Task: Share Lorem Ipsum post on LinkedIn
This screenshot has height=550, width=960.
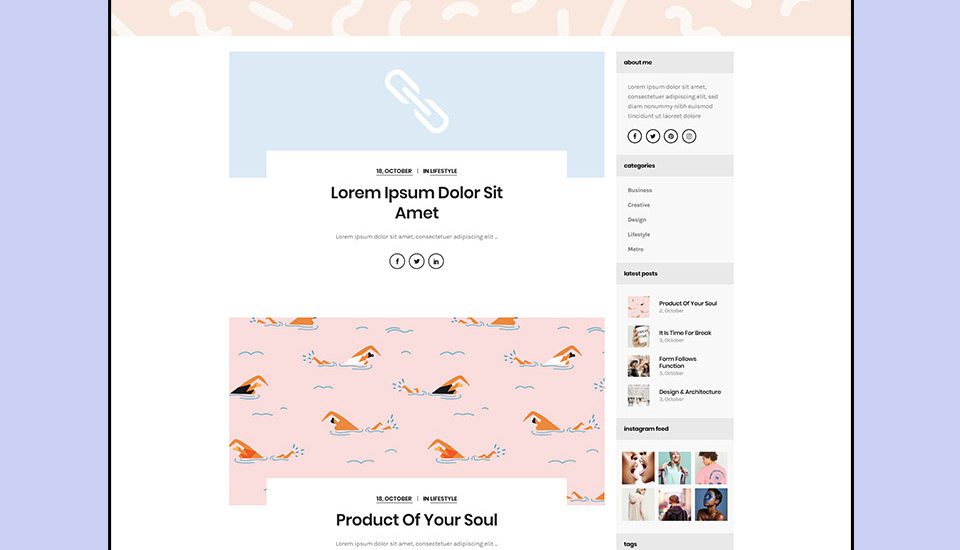Action: pyautogui.click(x=436, y=262)
